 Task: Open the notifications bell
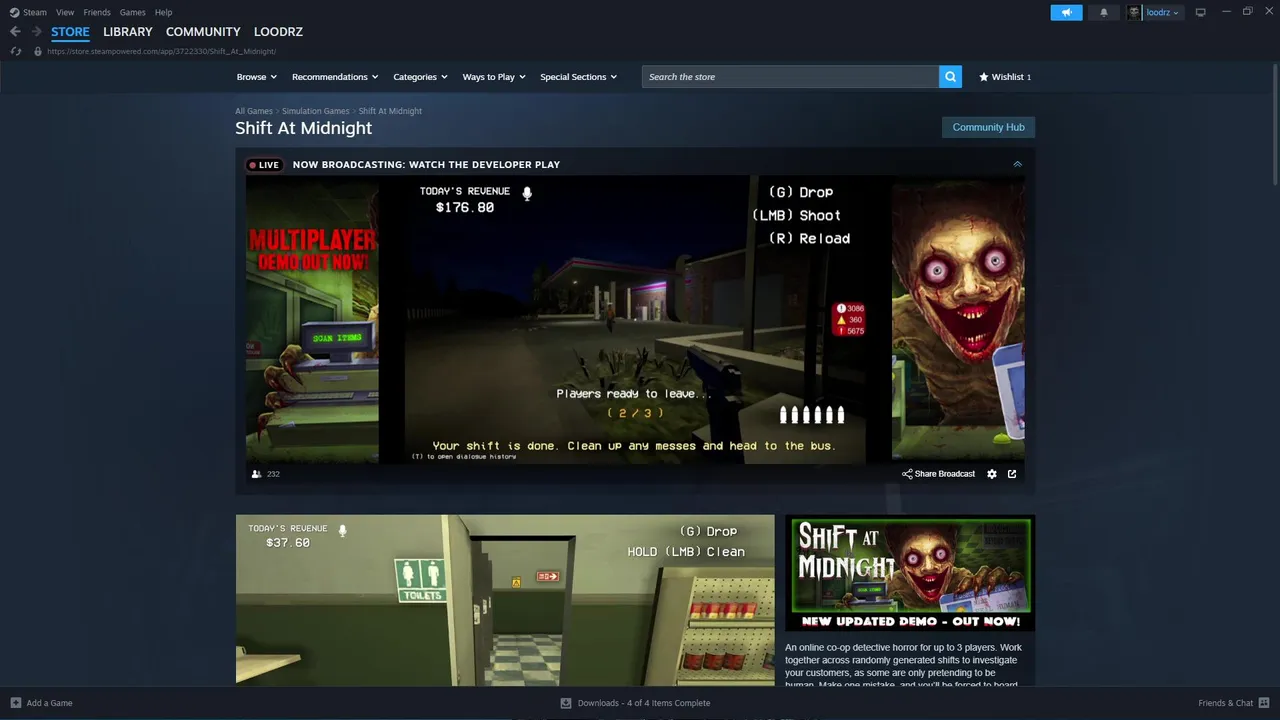(x=1104, y=12)
